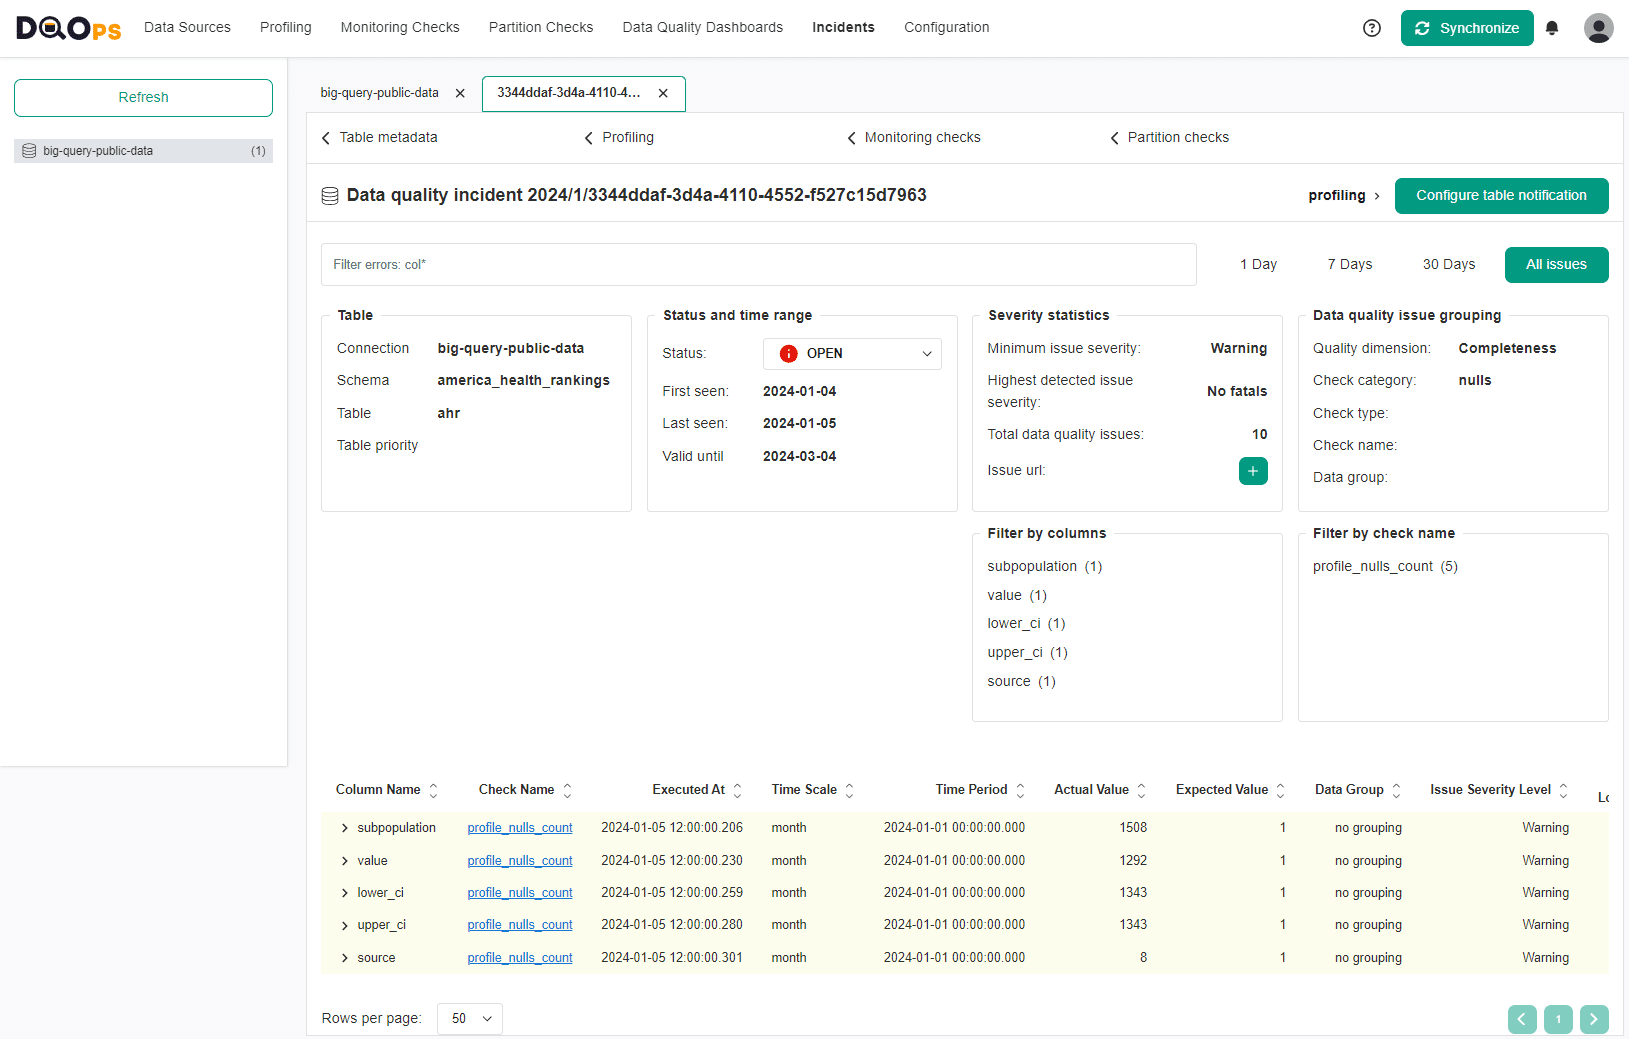Open the Data Quality Dashboards menu

coord(702,28)
